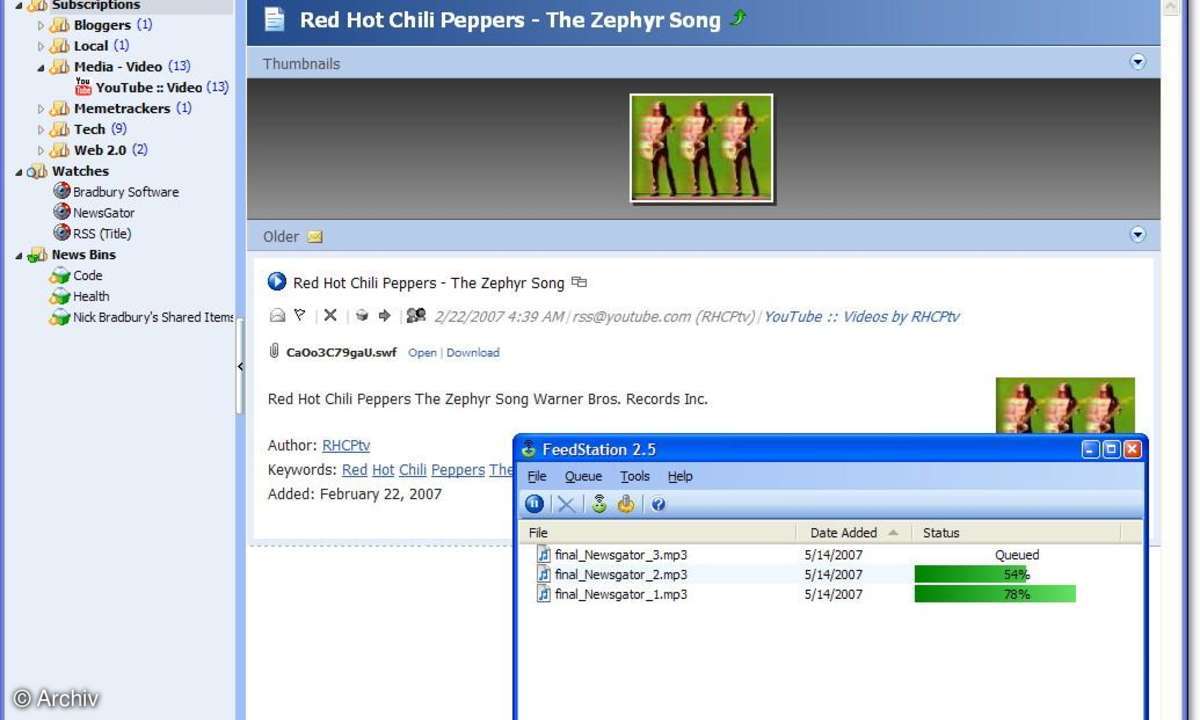Click the orange joystick icon in FeedStation toolbar

(626, 504)
